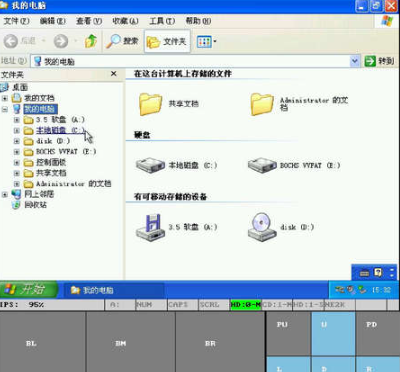Select My Documents in the tree
Viewport: 400px width, 372px height.
coord(39,98)
